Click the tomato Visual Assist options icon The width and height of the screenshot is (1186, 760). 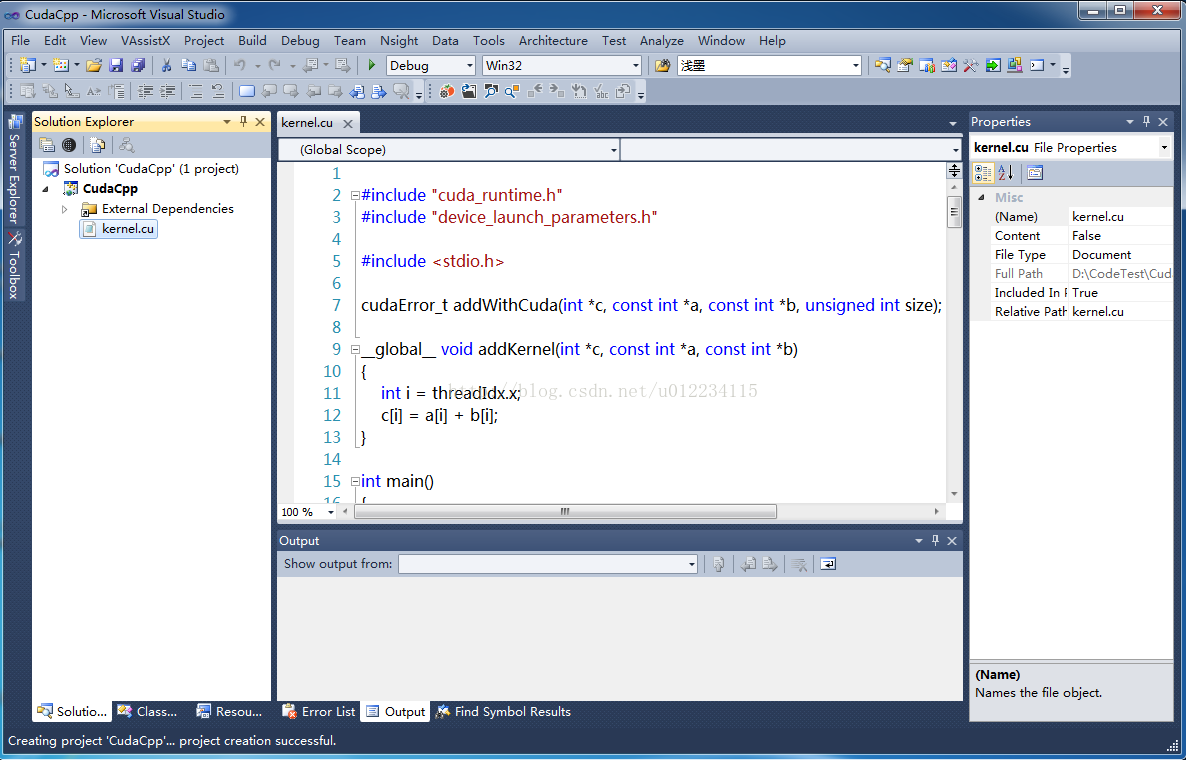point(447,92)
